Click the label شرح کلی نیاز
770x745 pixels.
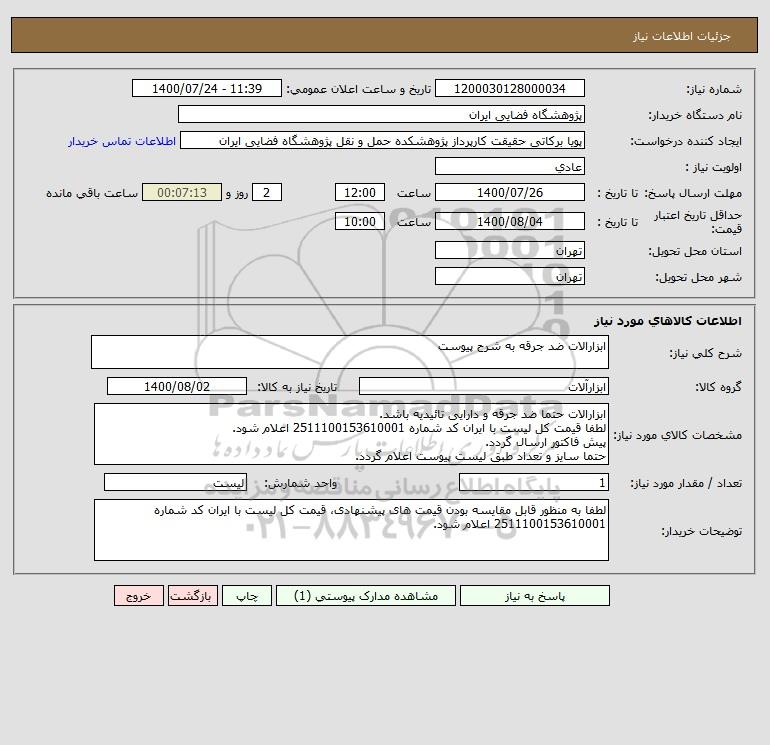pos(706,353)
